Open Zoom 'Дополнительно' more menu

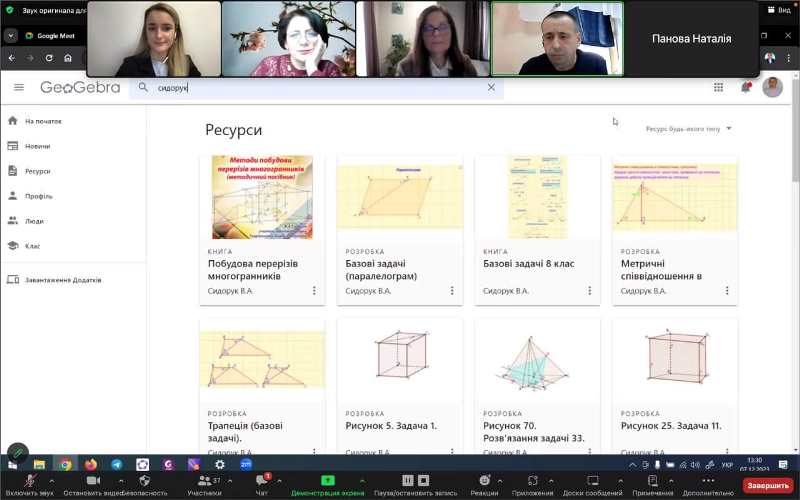coord(708,485)
